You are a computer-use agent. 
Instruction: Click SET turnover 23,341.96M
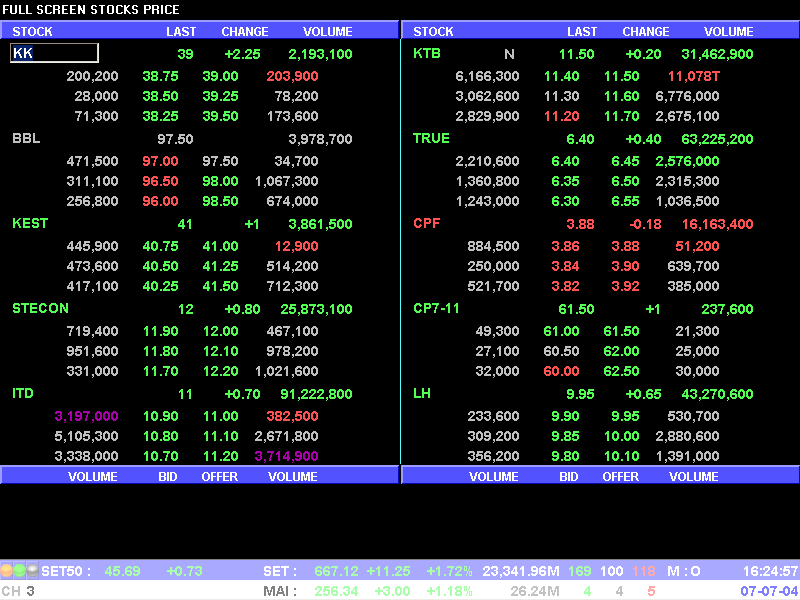click(x=521, y=571)
